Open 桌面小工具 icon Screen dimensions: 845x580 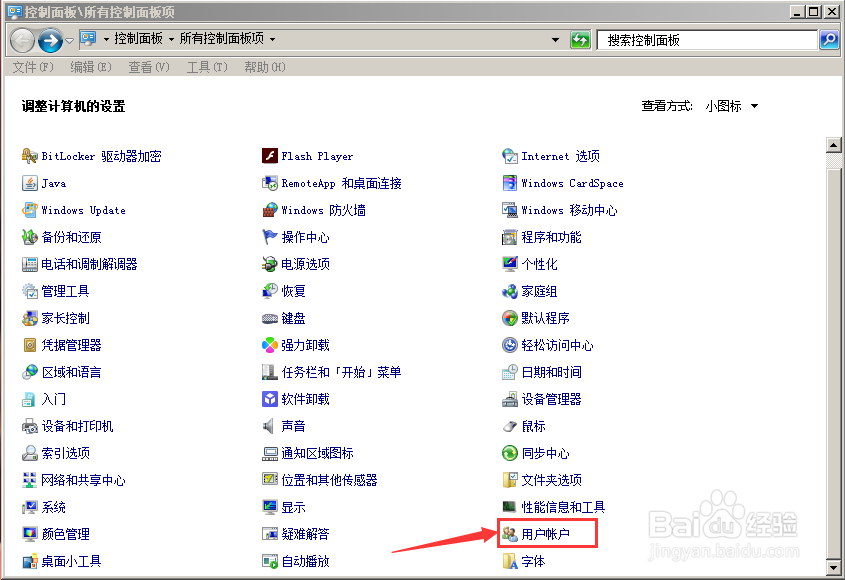[x=29, y=561]
